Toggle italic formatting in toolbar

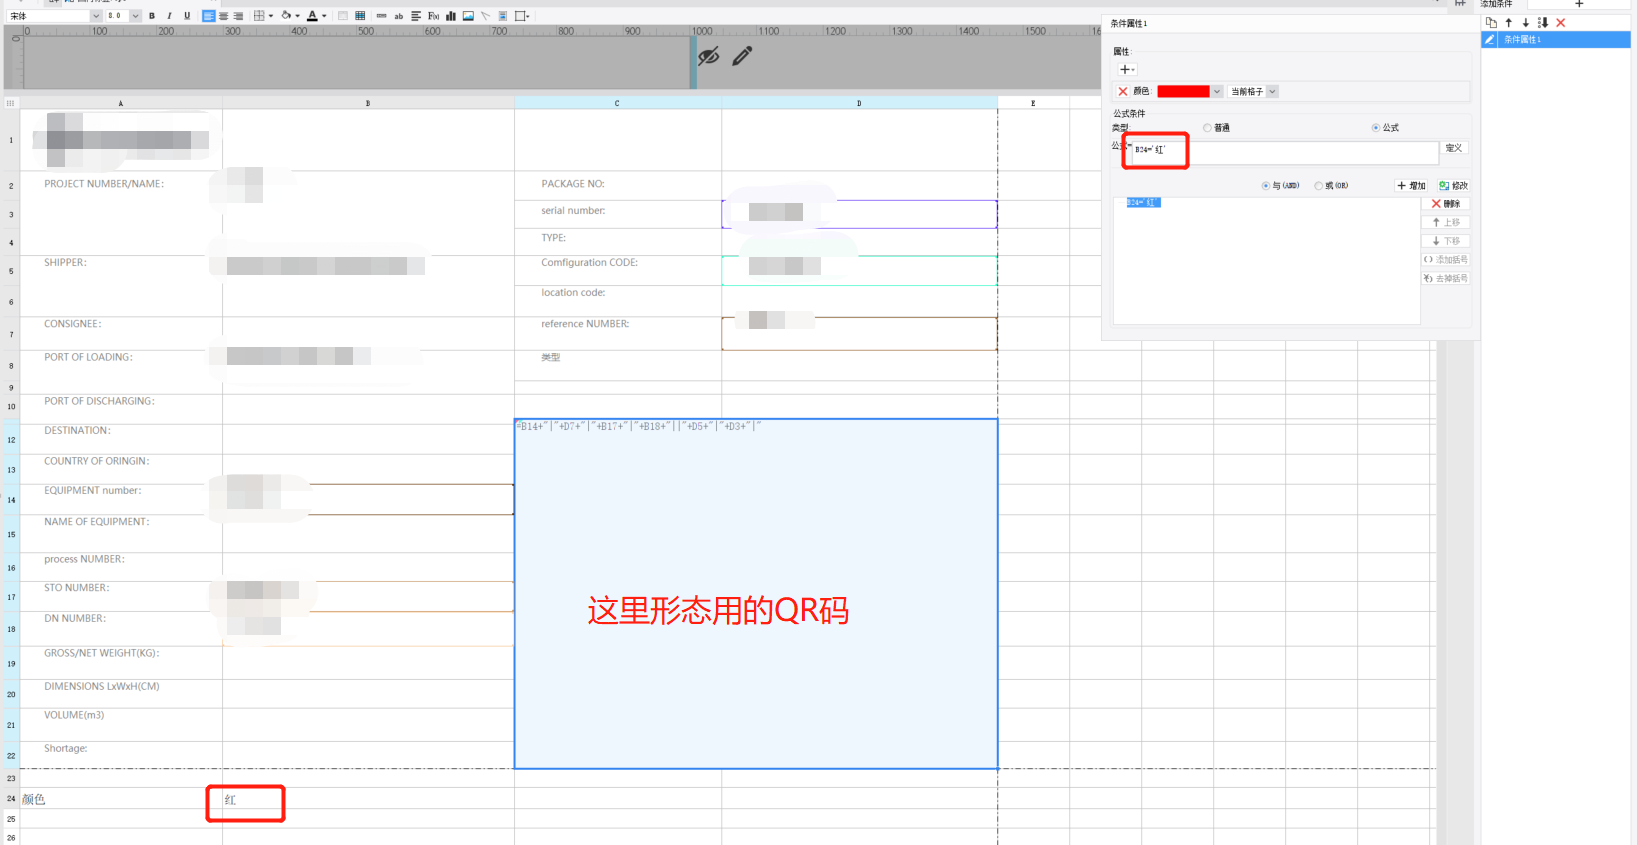169,16
